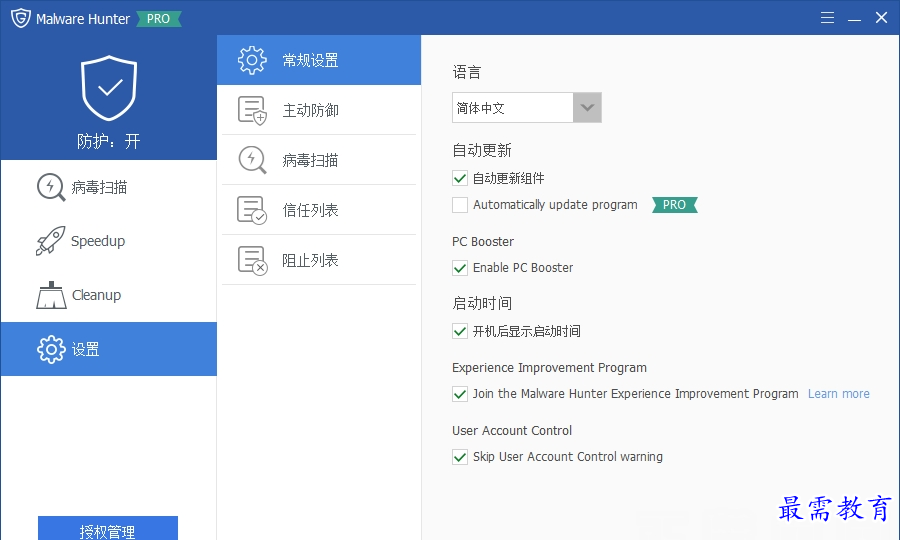900x540 pixels.
Task: Click the 防护：开 status text
Action: click(x=108, y=141)
